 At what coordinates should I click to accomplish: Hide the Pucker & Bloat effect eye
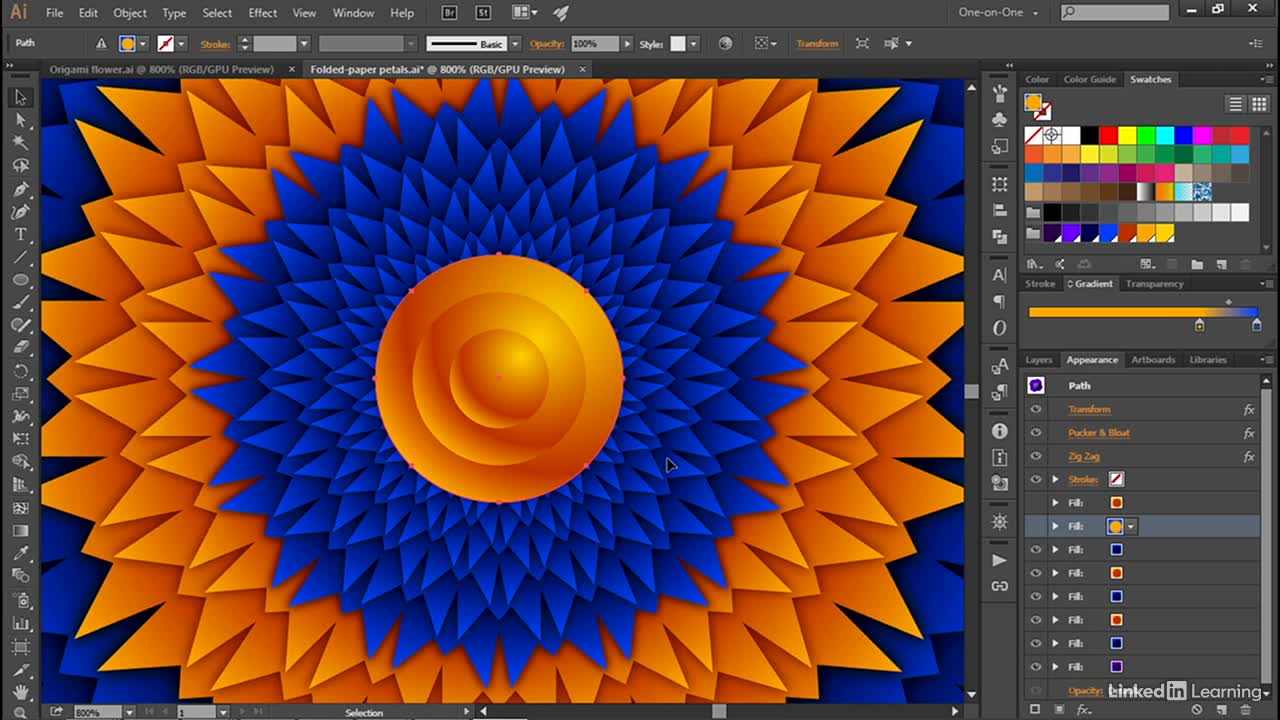pyautogui.click(x=1036, y=433)
